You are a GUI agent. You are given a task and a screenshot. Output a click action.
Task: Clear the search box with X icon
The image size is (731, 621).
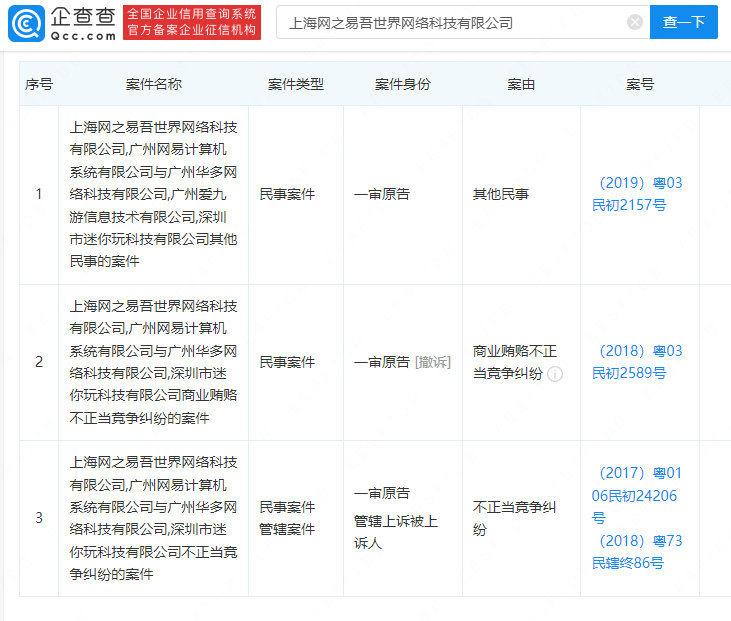634,22
